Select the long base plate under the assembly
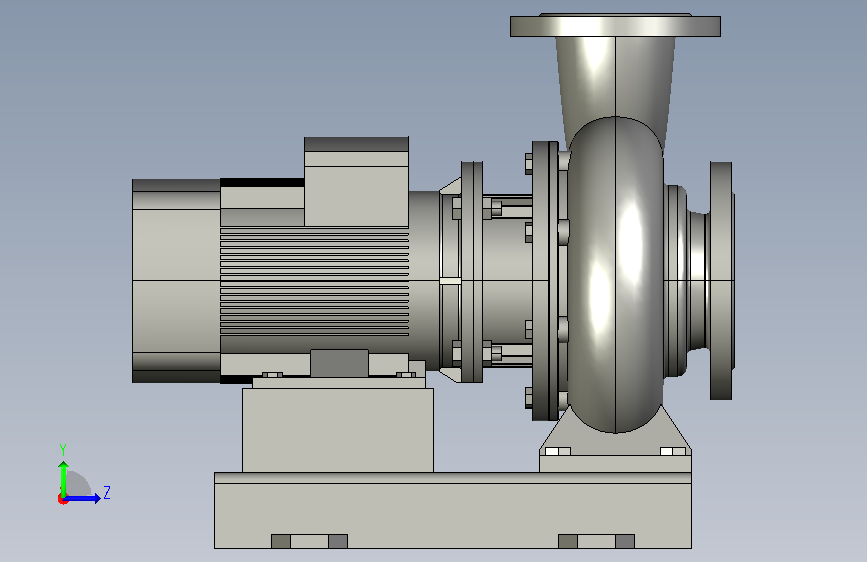 click(452, 511)
